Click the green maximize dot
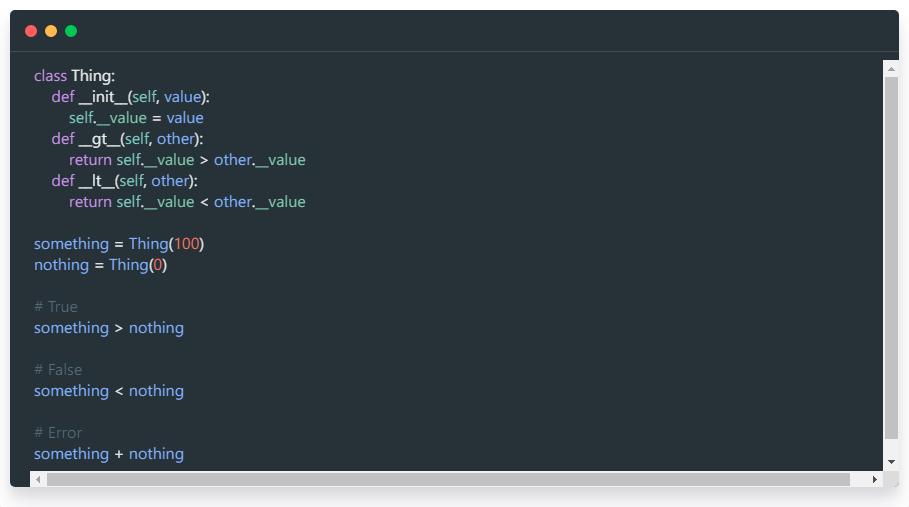Screen dimensions: 909x507 (71, 31)
